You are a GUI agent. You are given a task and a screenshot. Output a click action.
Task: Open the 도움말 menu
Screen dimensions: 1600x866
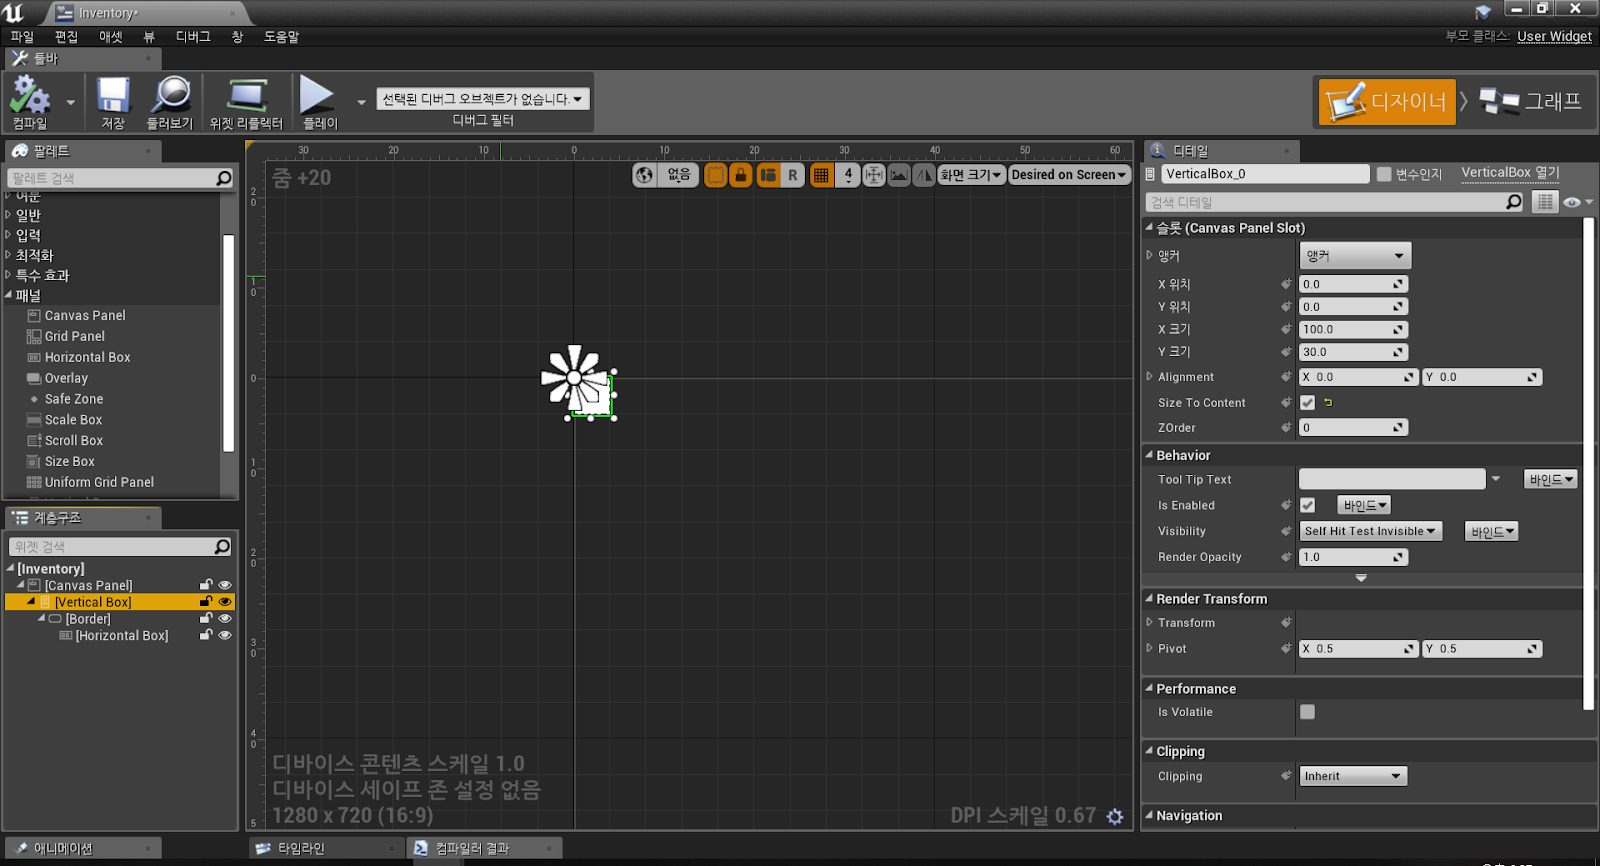[281, 37]
